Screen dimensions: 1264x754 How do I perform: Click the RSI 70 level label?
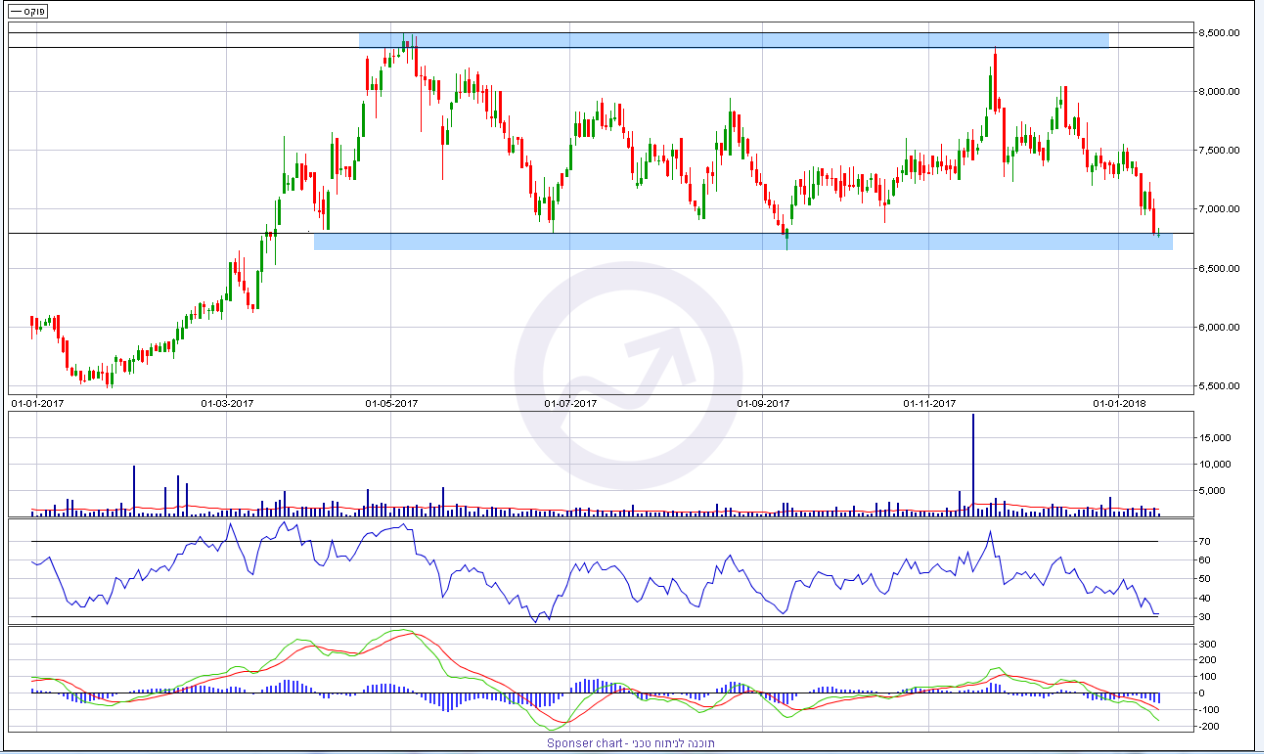1204,541
